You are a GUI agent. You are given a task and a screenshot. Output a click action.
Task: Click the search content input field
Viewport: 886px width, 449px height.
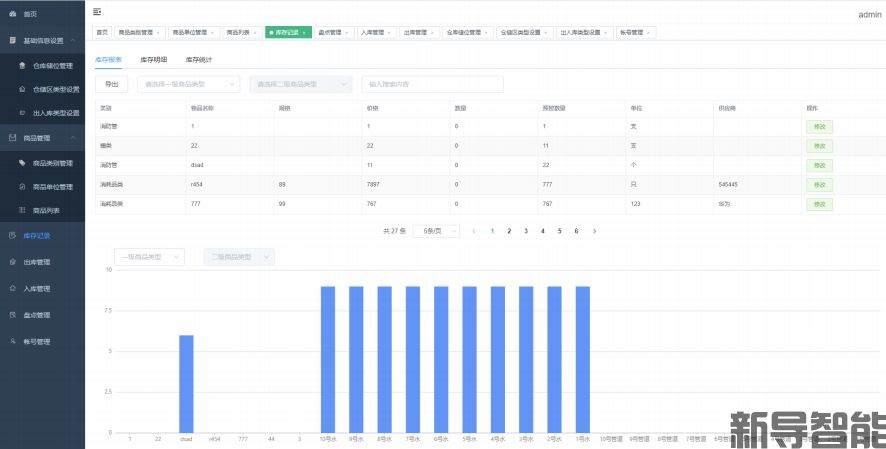coord(432,85)
